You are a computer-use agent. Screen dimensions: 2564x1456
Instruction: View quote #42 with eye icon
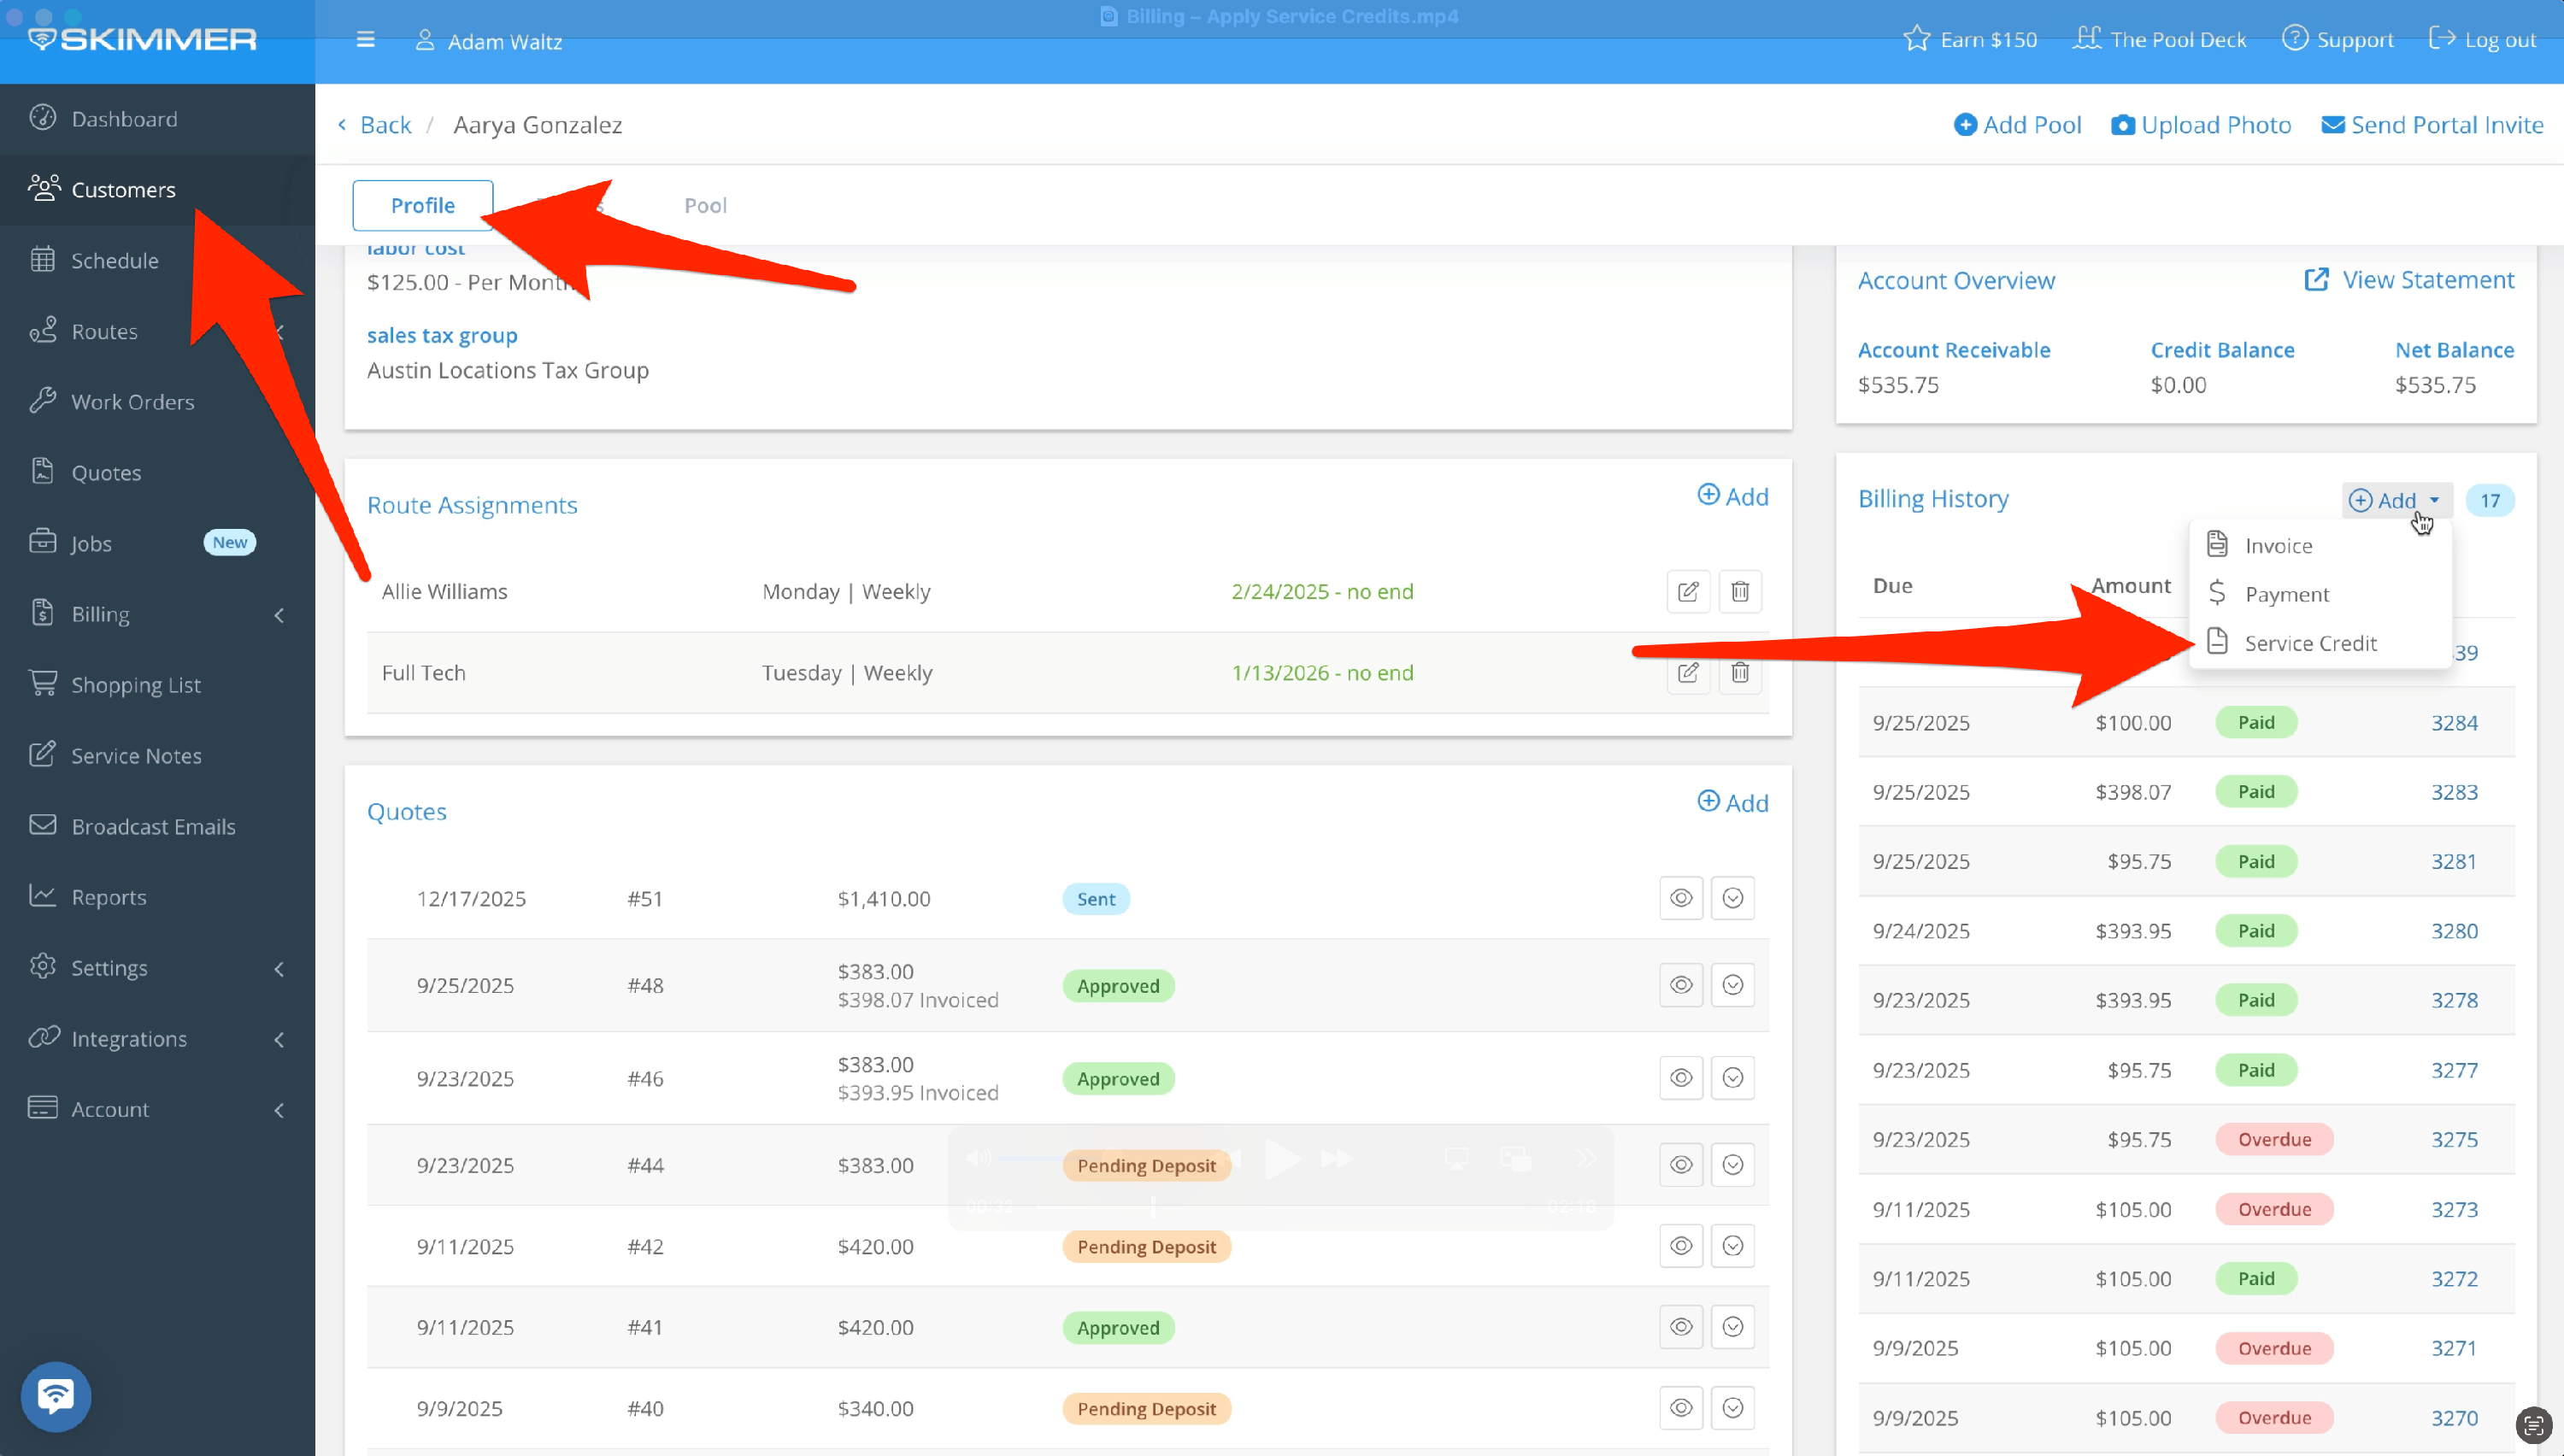click(1681, 1246)
